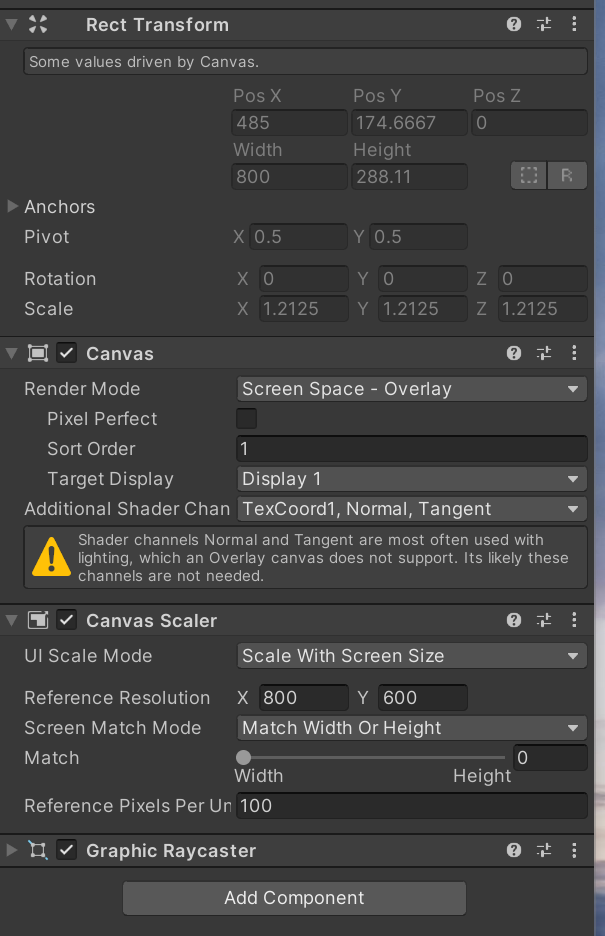
Task: Click the Add Component button
Action: (x=293, y=898)
